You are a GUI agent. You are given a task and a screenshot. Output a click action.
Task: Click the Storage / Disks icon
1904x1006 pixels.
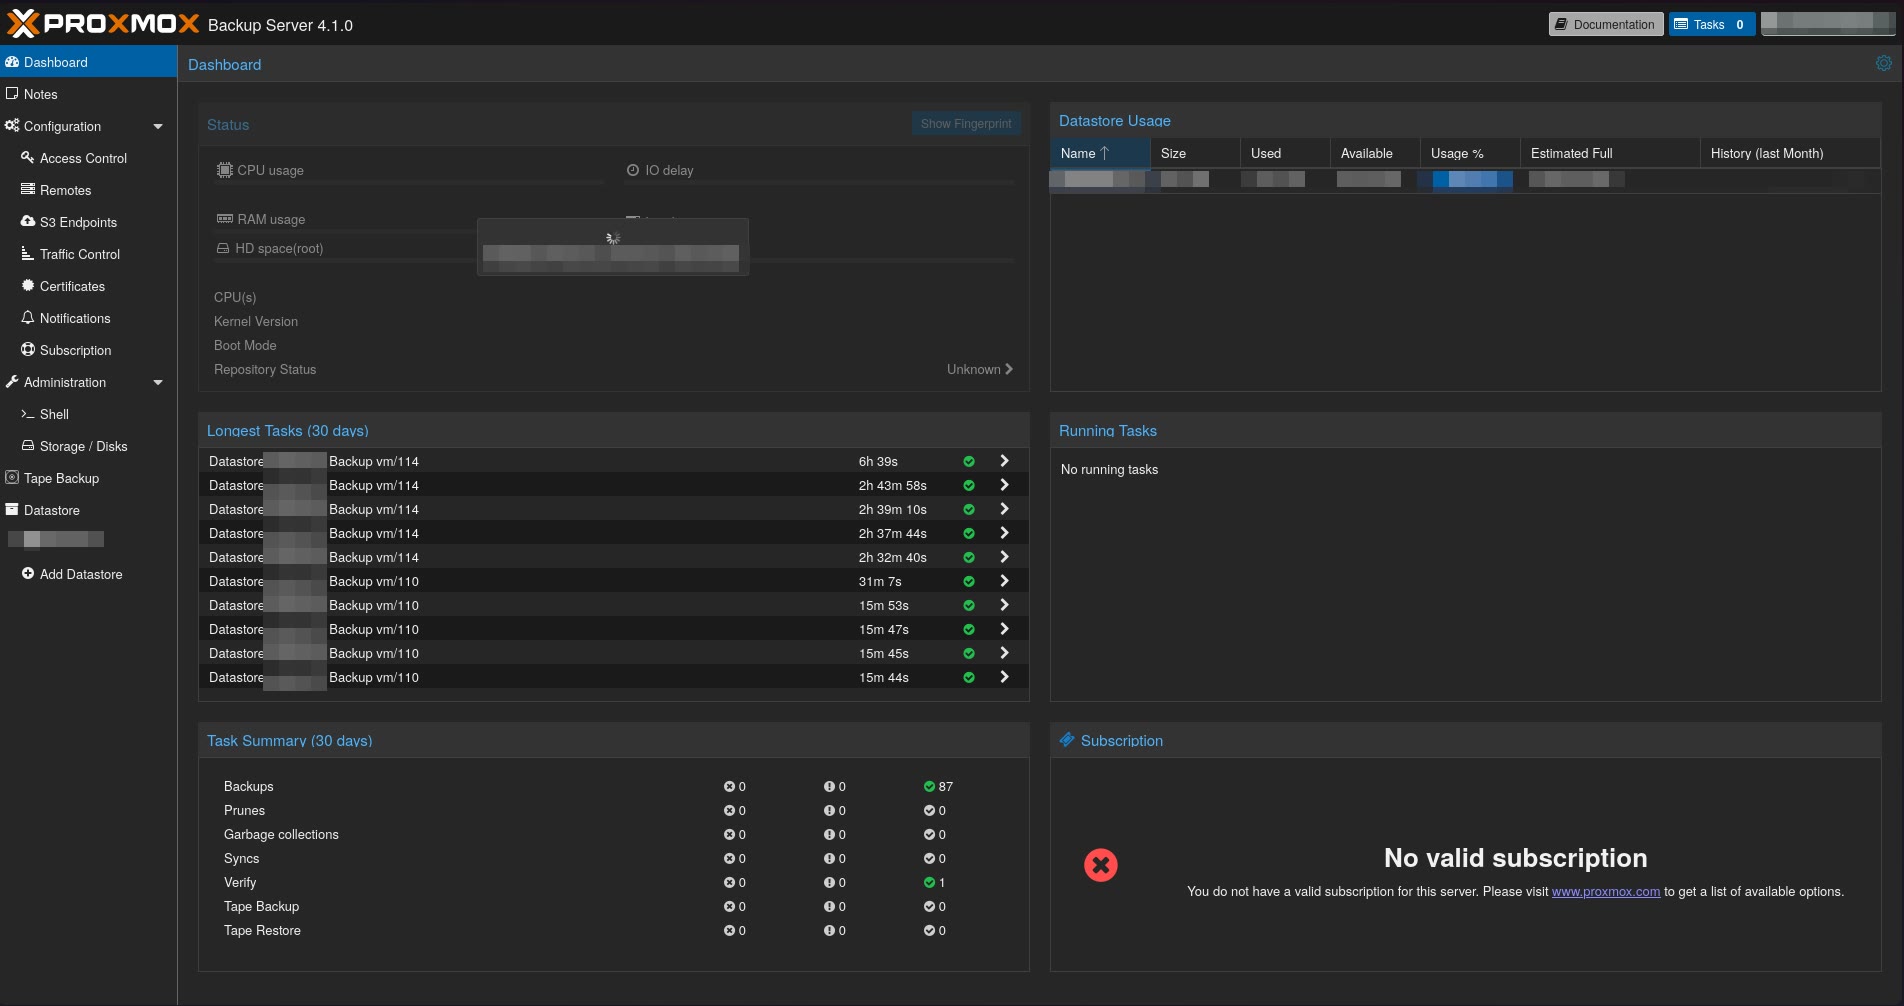(x=27, y=446)
